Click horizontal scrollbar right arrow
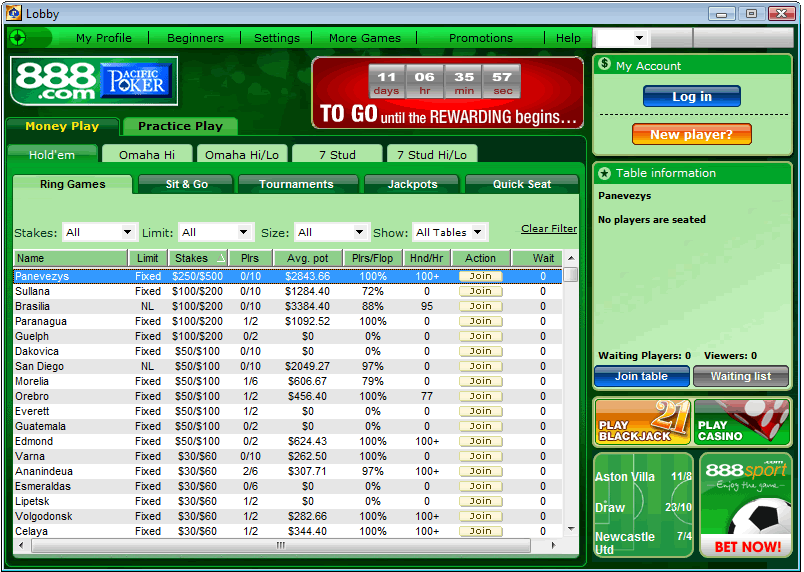 (553, 545)
